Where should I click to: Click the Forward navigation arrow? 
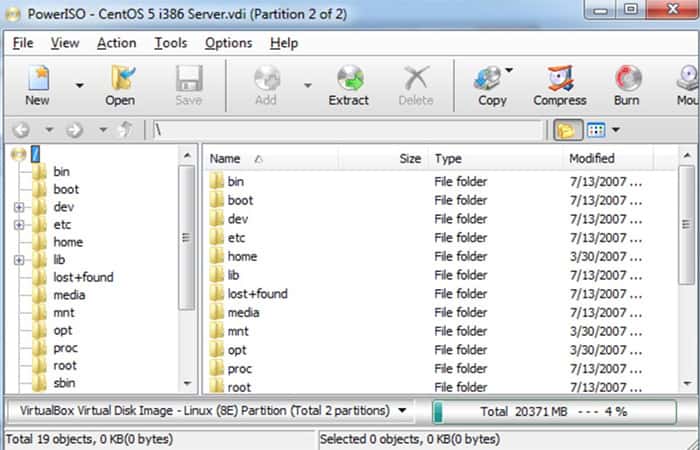[x=75, y=130]
